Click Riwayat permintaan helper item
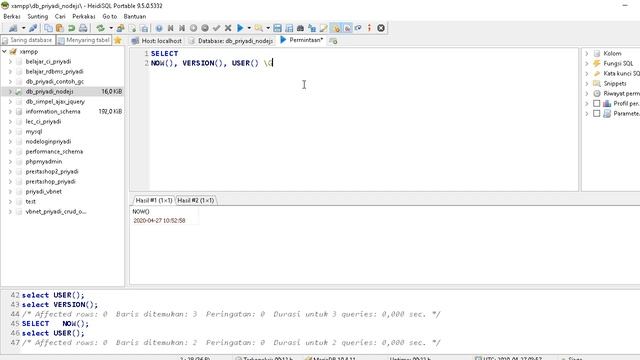This screenshot has width=640, height=360. [621, 93]
